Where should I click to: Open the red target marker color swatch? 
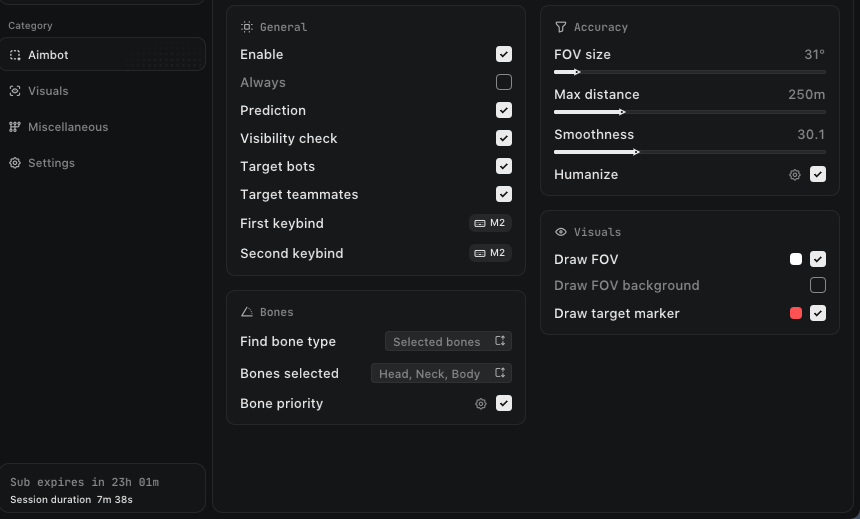[x=796, y=313]
